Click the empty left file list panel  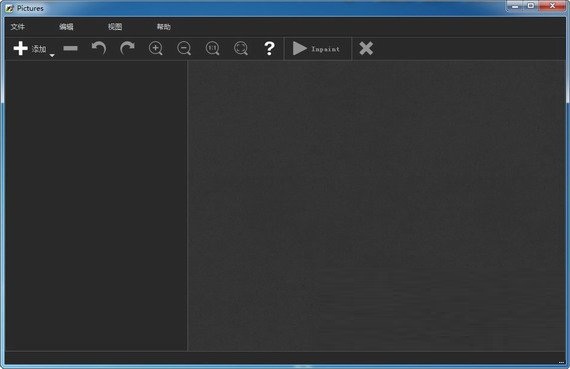click(x=96, y=205)
